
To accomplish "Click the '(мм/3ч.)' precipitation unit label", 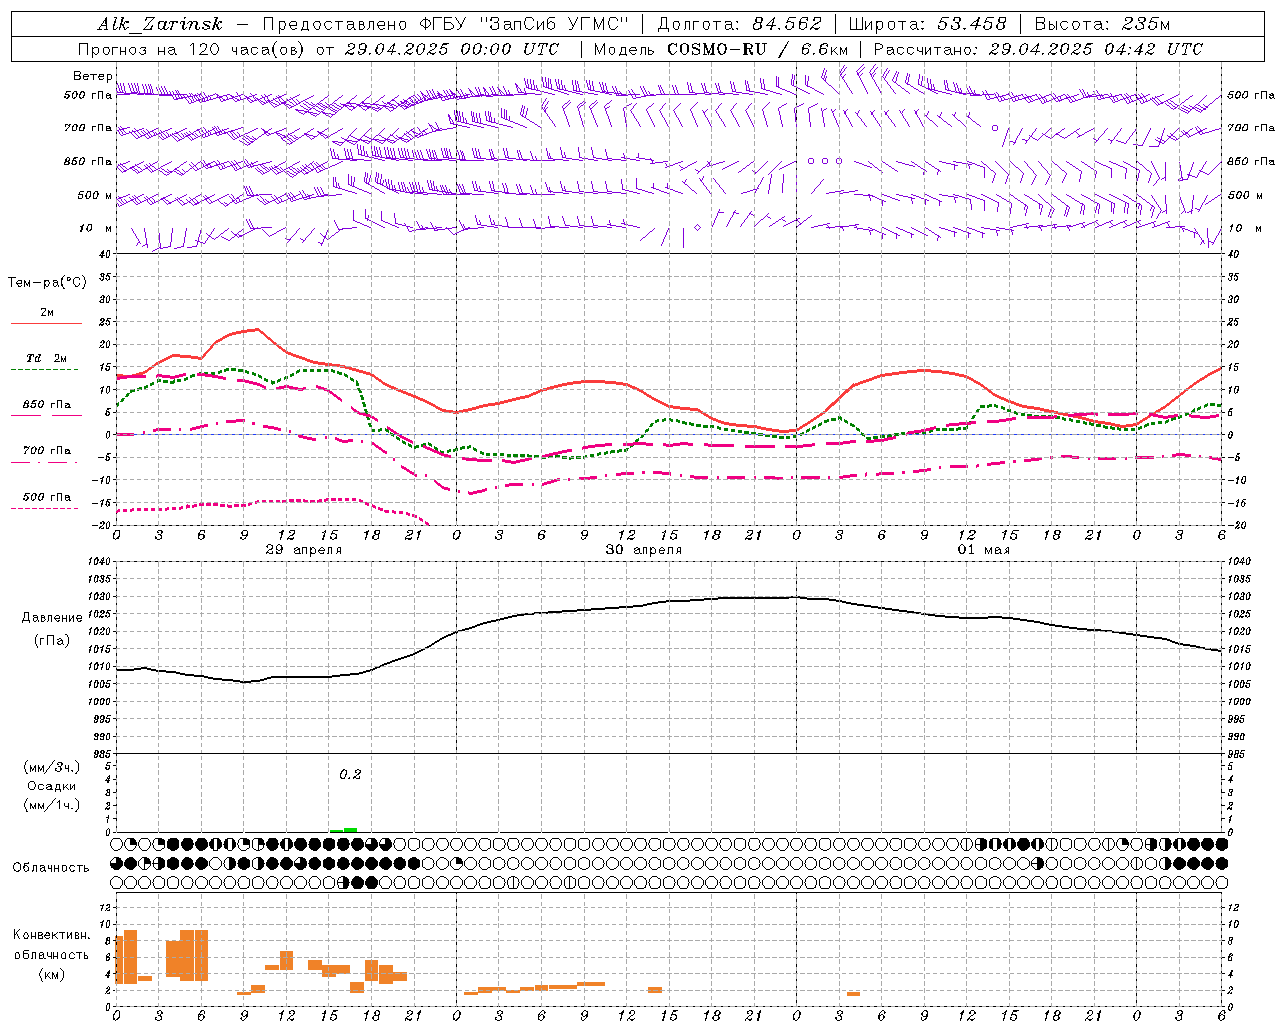I will pyautogui.click(x=52, y=767).
